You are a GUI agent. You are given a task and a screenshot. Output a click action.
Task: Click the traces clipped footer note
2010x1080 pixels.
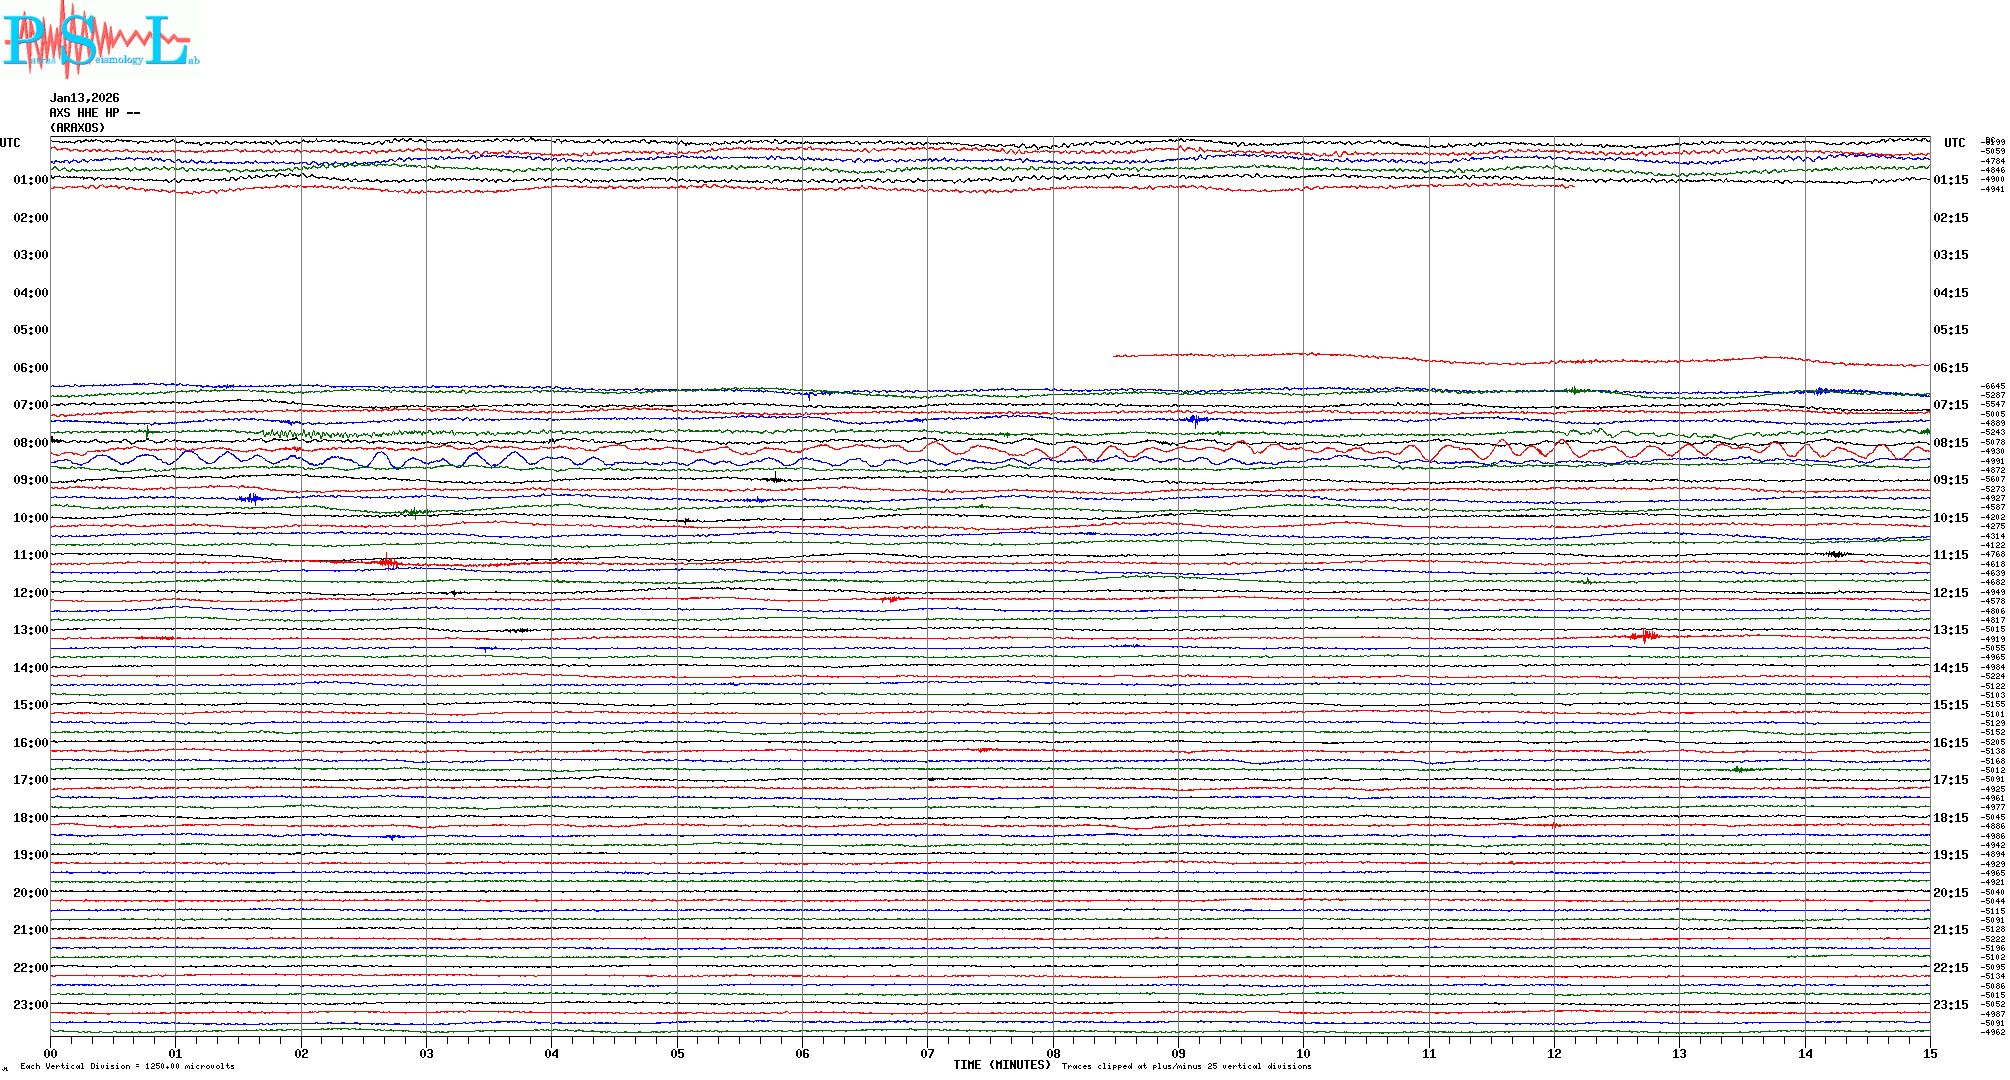[x=1186, y=1067]
